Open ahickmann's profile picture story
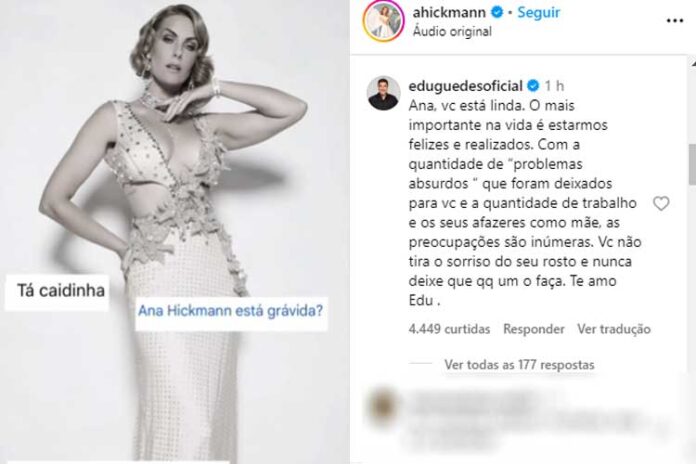The image size is (696, 464). 383,21
